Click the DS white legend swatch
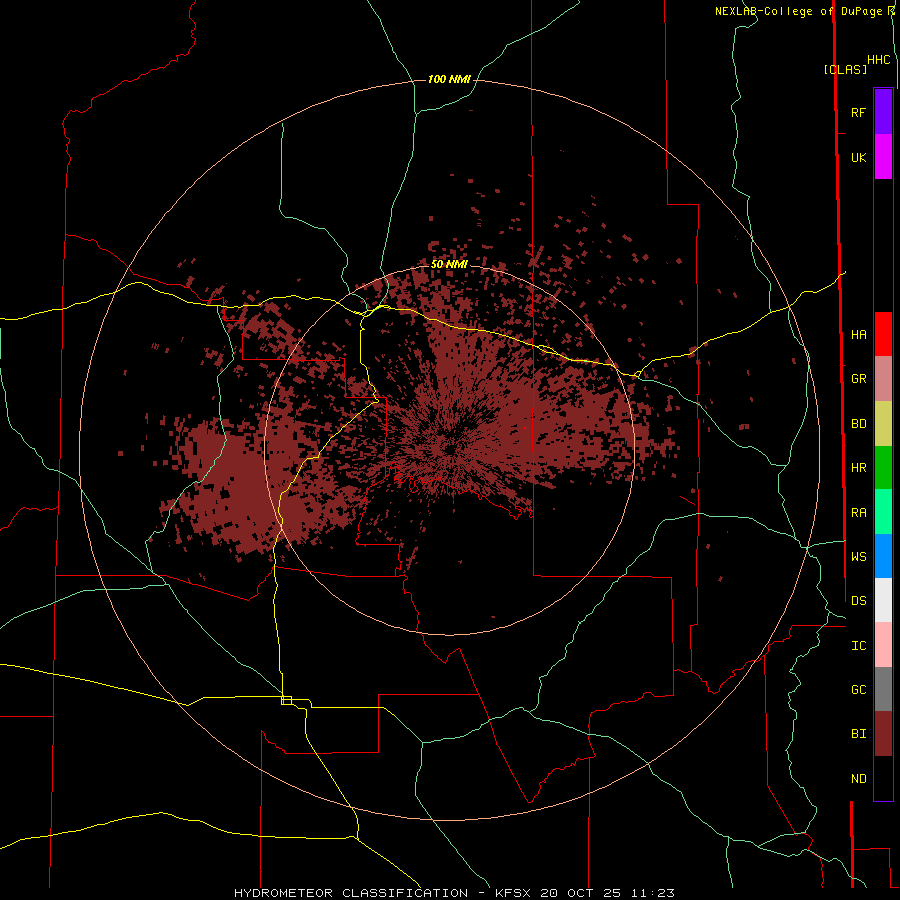 (883, 600)
